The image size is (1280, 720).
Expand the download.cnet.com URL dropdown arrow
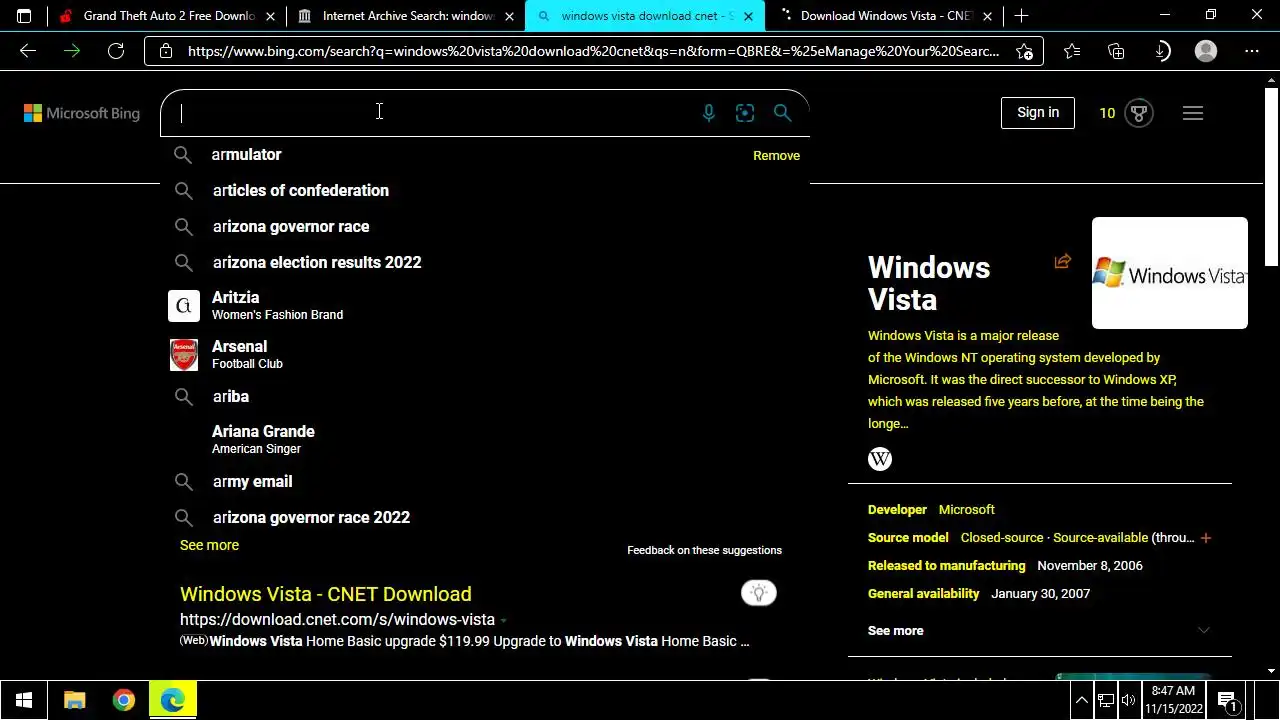tap(503, 621)
